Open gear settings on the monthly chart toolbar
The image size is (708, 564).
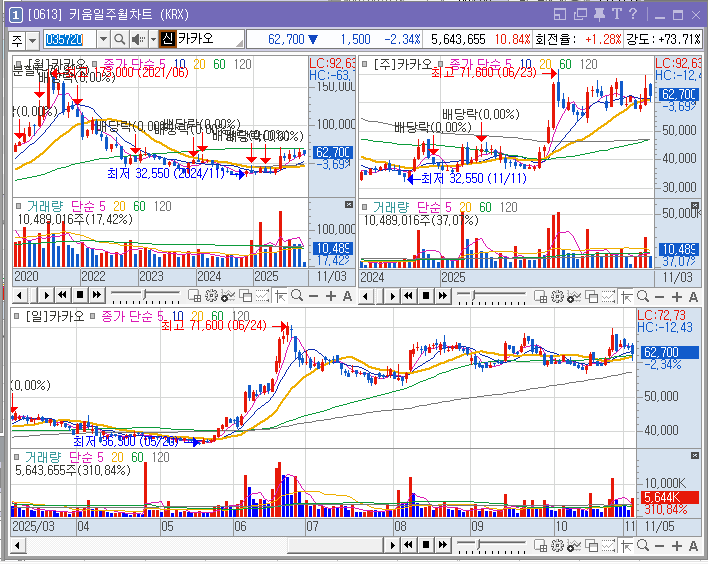[211, 296]
